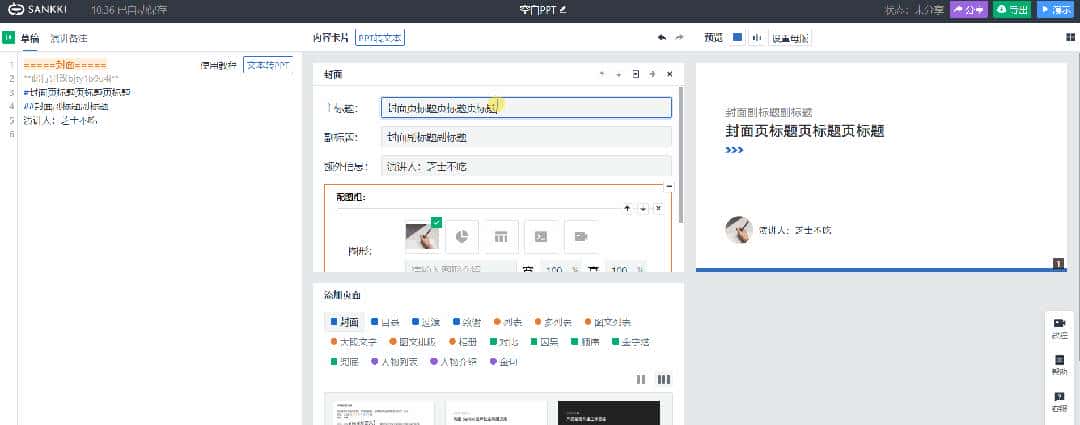Select 图文列表 page type
Viewport: 1080px width, 425px height.
[608, 322]
